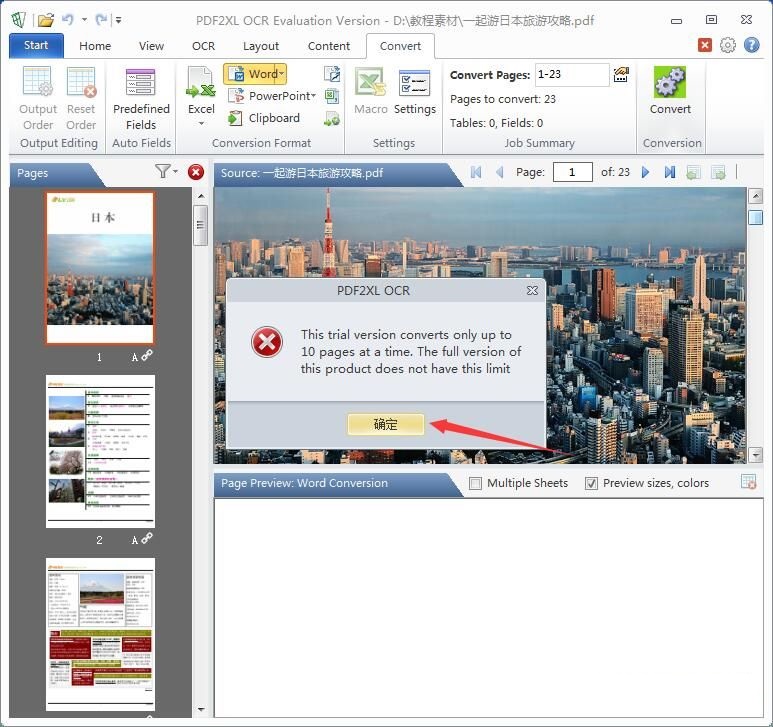Open options via the gear icon in the ribbon tab row
The width and height of the screenshot is (773, 727).
click(728, 45)
